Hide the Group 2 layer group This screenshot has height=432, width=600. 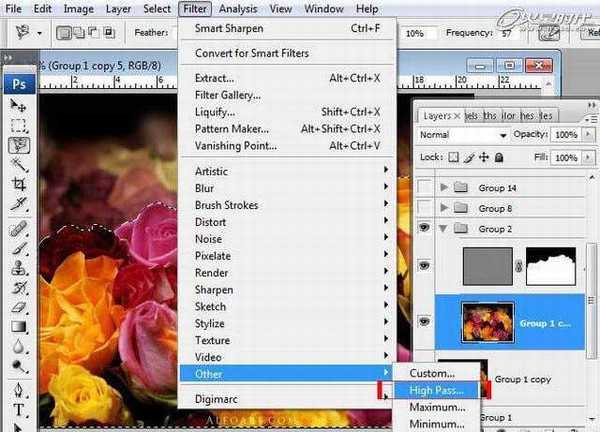pos(426,229)
